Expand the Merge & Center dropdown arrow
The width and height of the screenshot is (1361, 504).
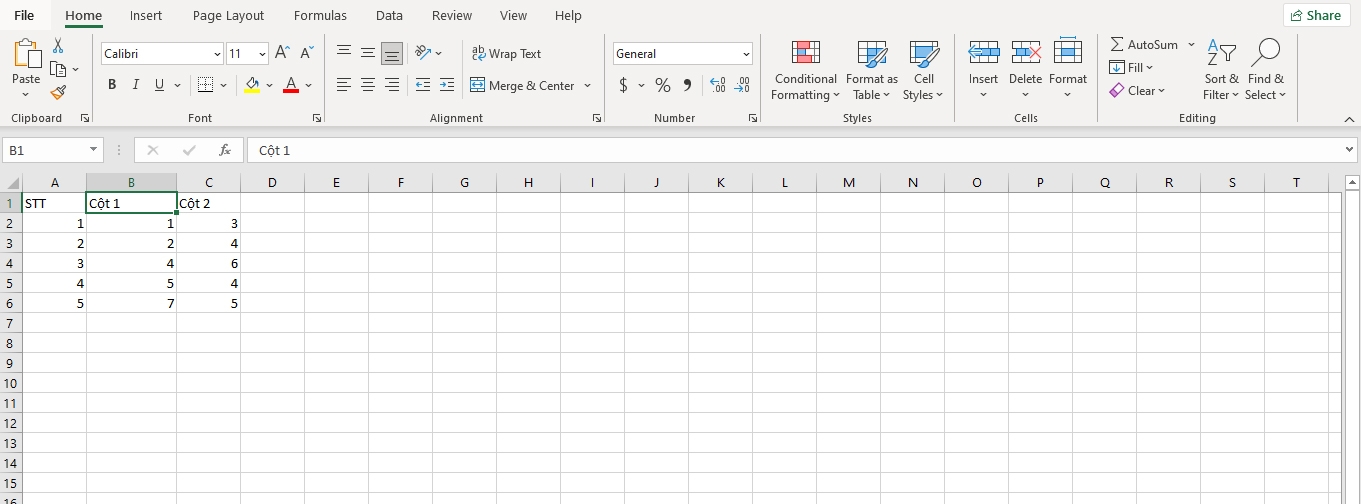[588, 86]
